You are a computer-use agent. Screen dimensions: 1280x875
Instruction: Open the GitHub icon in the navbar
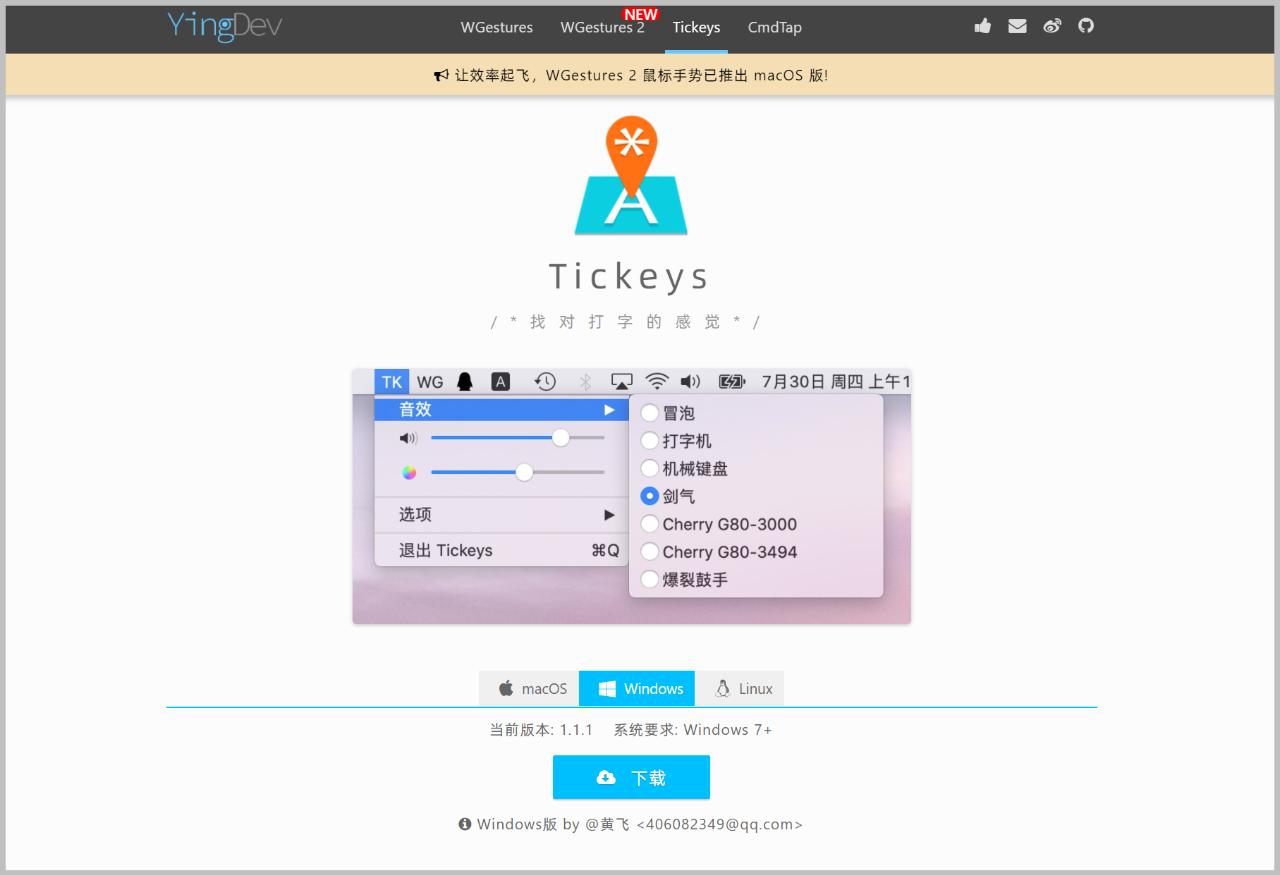tap(1085, 26)
